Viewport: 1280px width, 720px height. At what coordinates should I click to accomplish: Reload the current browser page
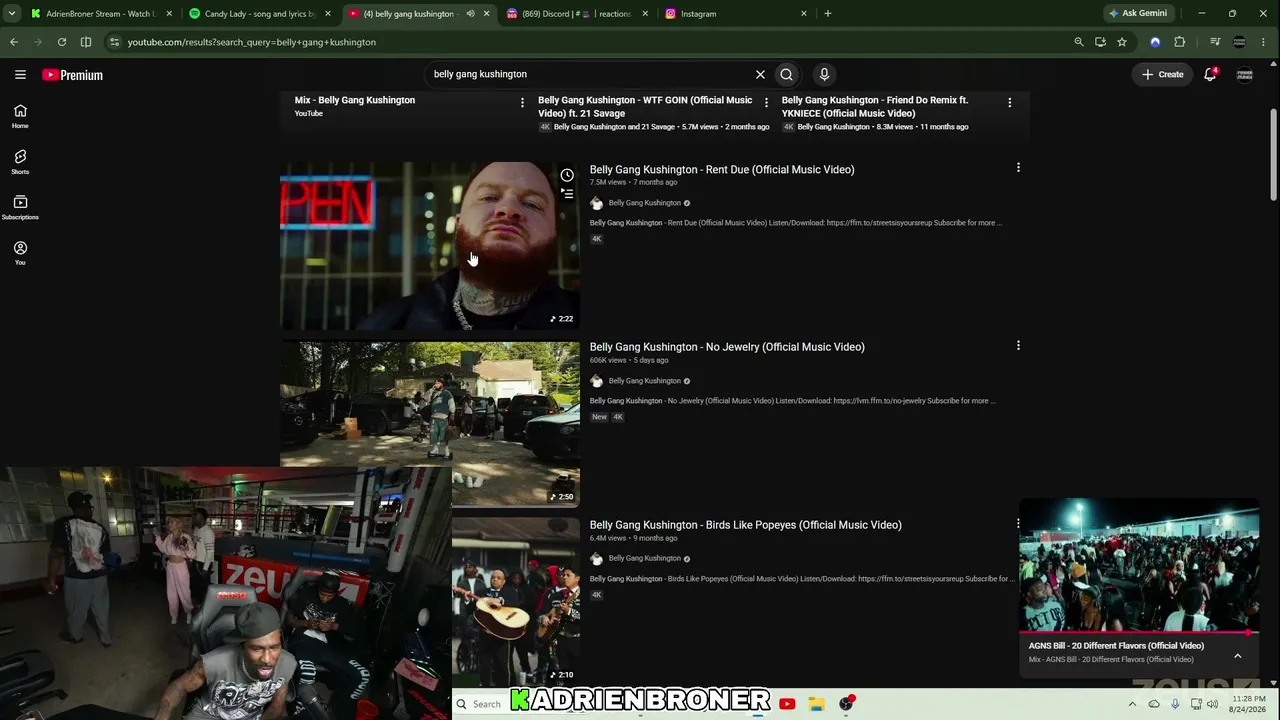pyautogui.click(x=62, y=42)
